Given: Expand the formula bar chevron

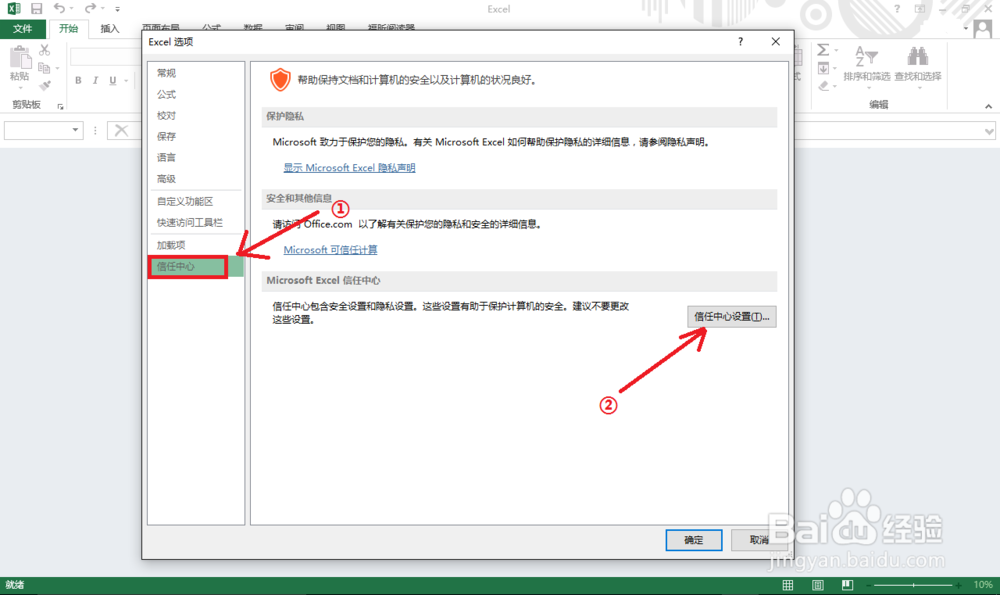Looking at the screenshot, I should click(x=989, y=131).
